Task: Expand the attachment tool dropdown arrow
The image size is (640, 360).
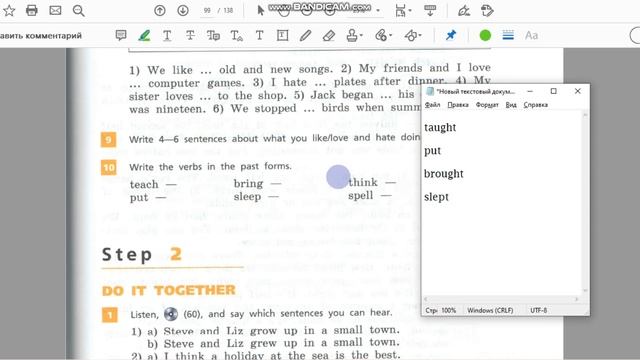Action: (391, 36)
